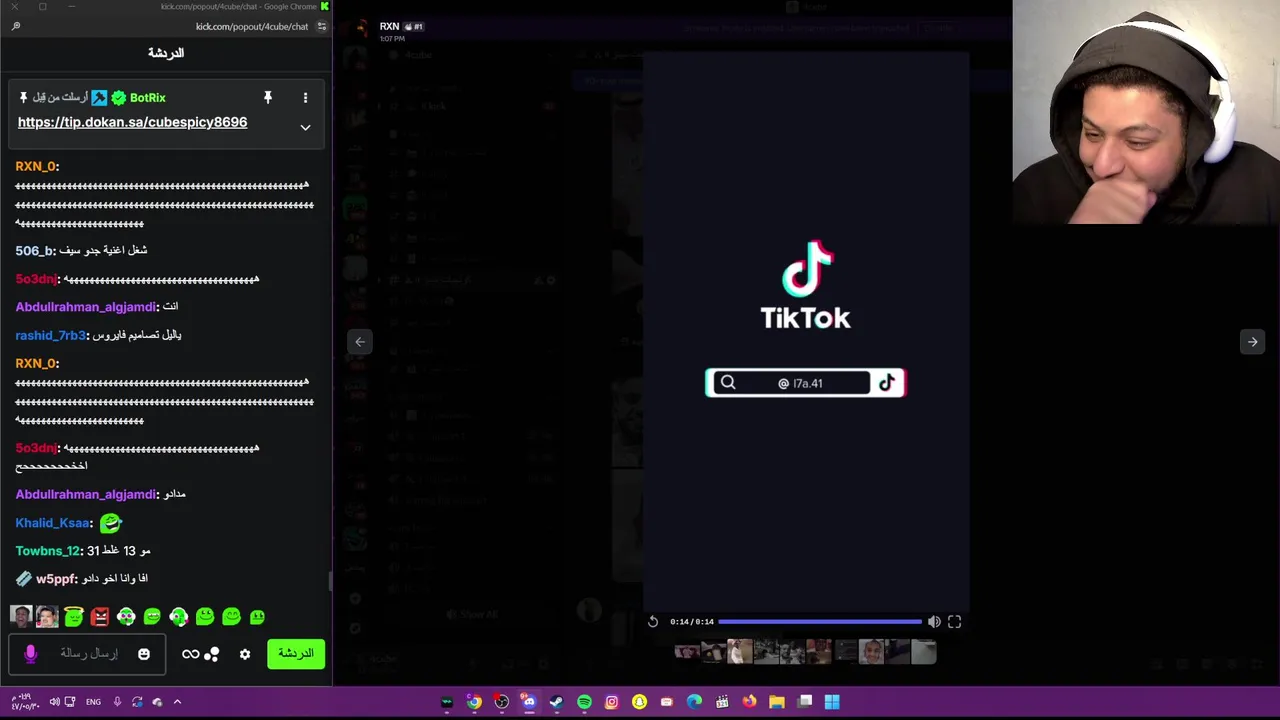Select first thumbnail in media strip
The height and width of the screenshot is (720, 1280).
pyautogui.click(x=686, y=652)
